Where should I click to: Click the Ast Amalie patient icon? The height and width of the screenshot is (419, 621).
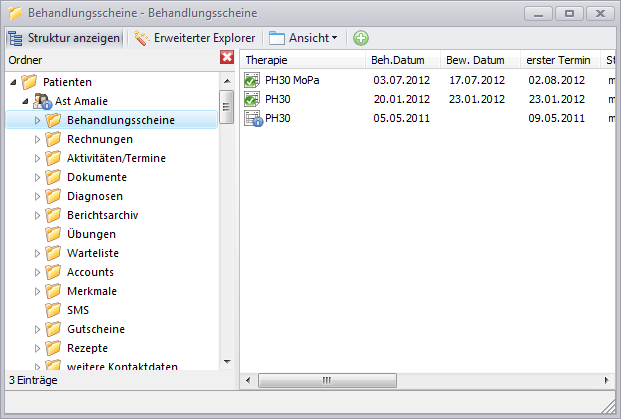(x=42, y=101)
